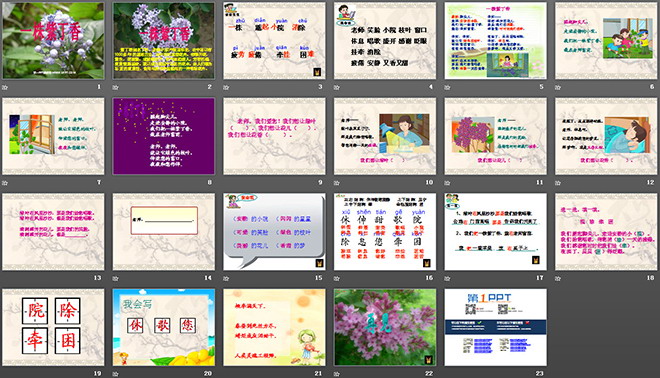660x378 pixels.
Task: Click the slide number 23 label
Action: (540, 373)
